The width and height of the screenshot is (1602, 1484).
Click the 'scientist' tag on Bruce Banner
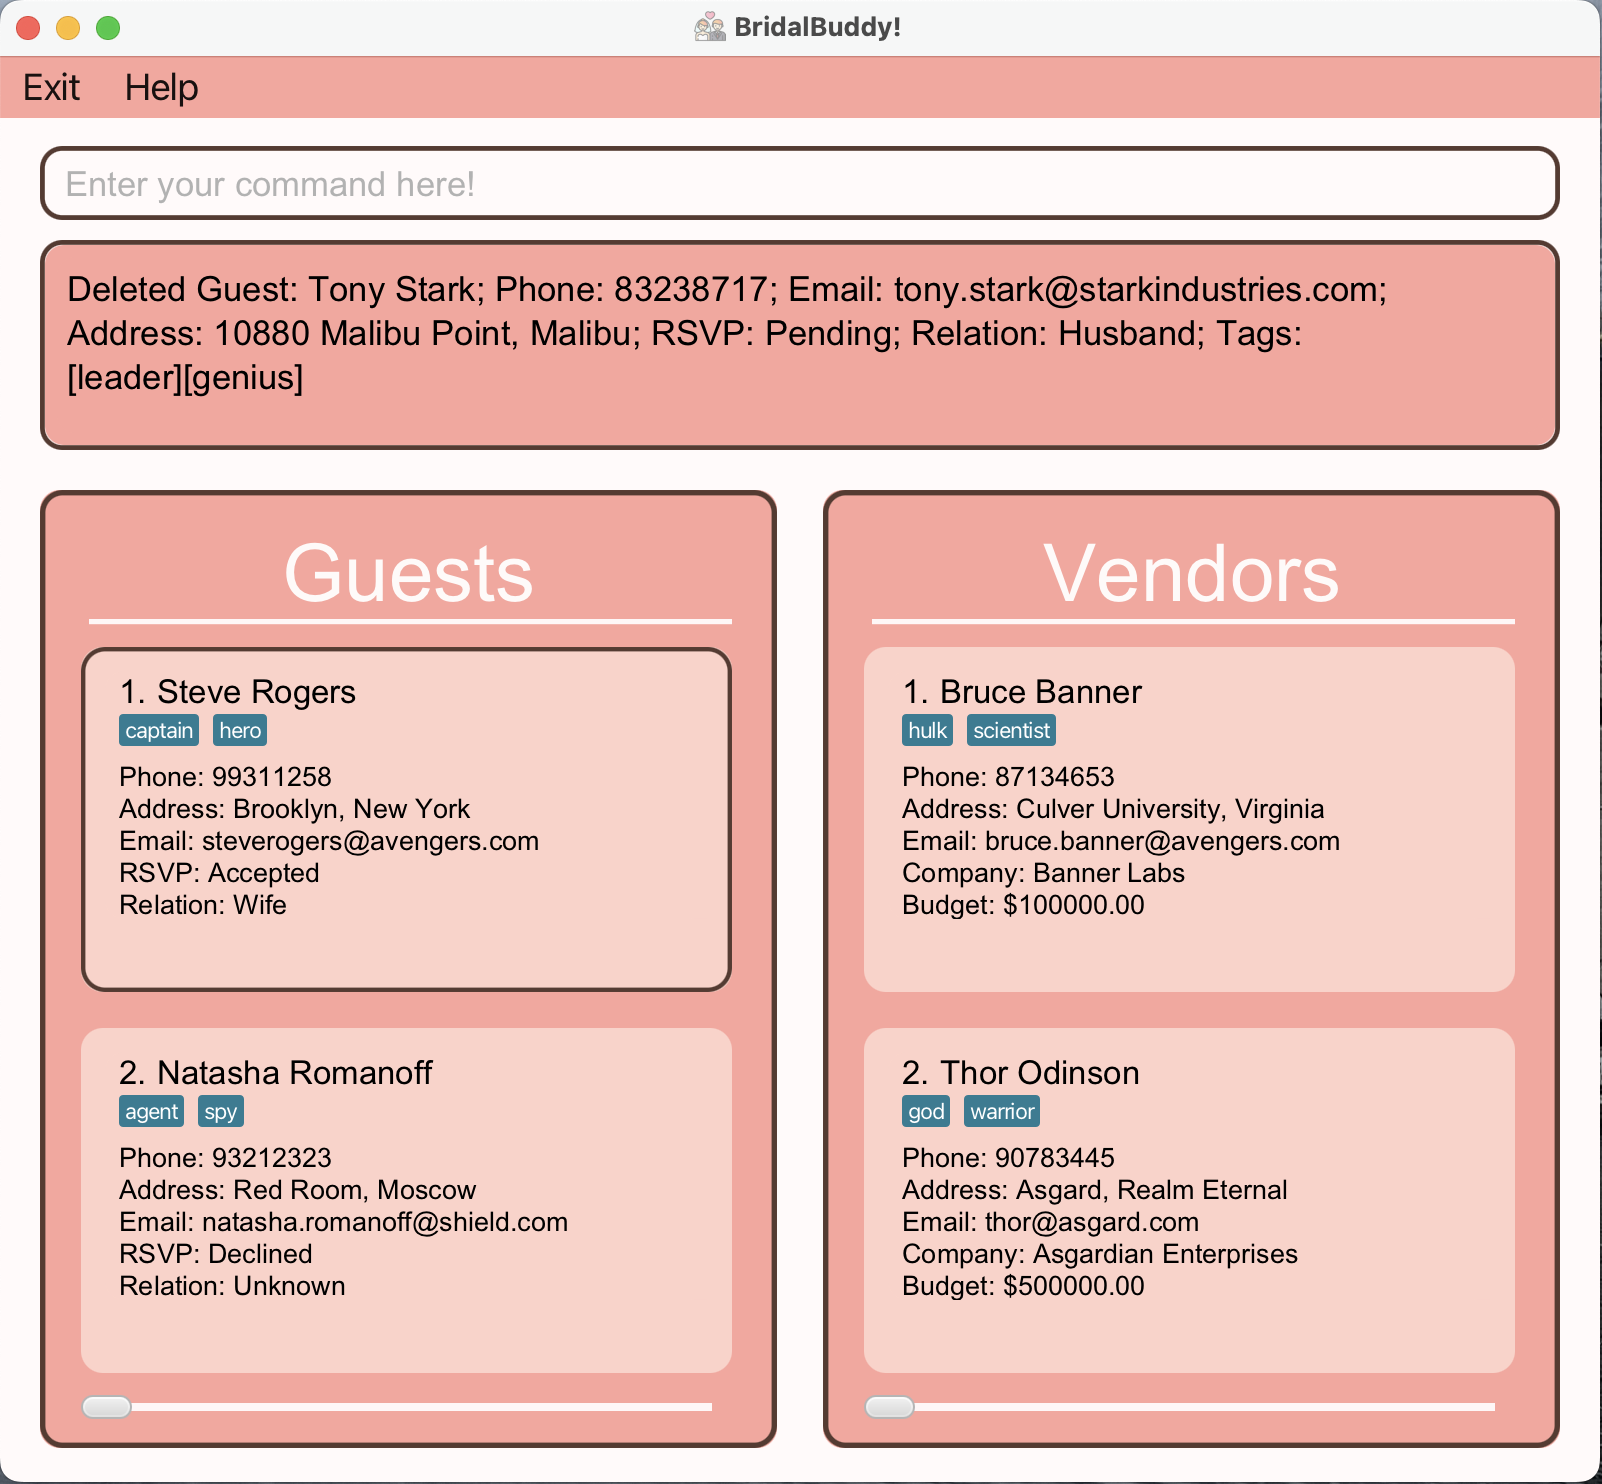1011,730
